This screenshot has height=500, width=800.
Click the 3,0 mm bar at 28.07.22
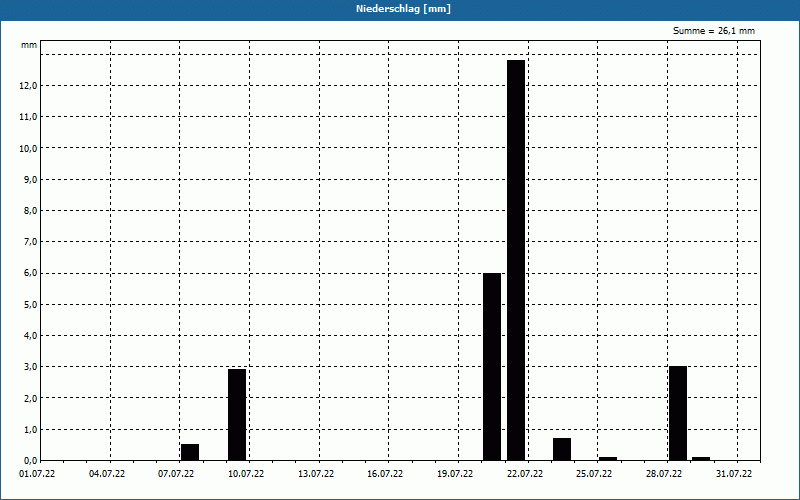click(x=678, y=413)
